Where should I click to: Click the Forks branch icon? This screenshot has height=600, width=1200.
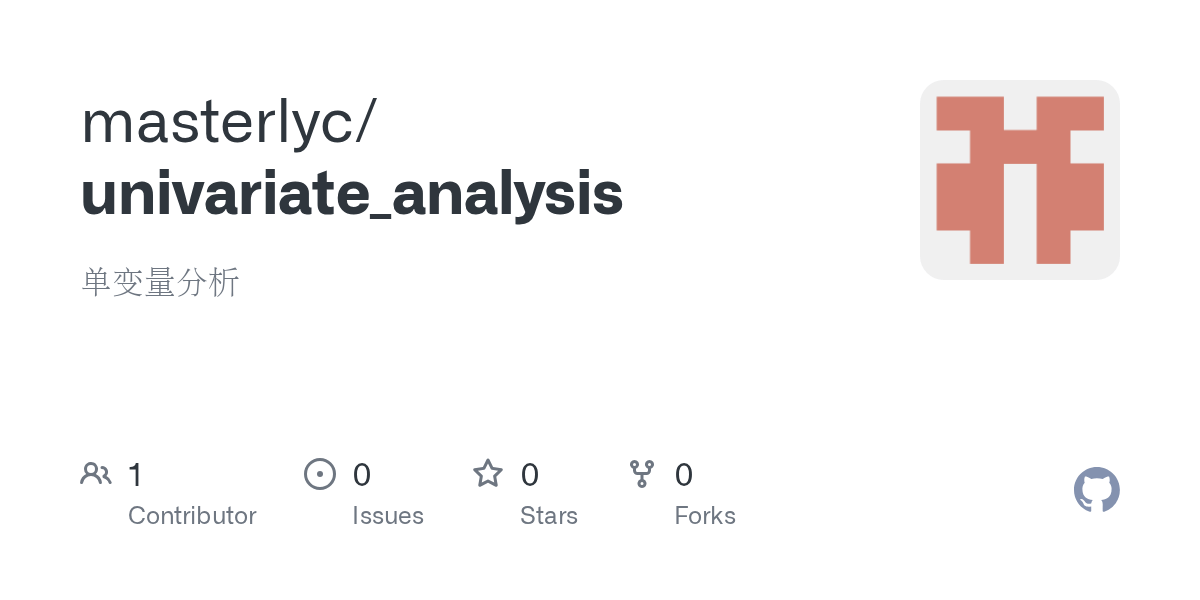pos(642,474)
